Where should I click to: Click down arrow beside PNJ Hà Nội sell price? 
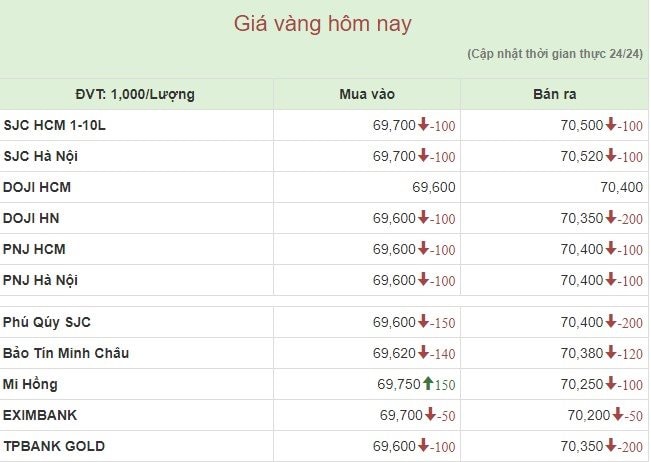click(611, 279)
